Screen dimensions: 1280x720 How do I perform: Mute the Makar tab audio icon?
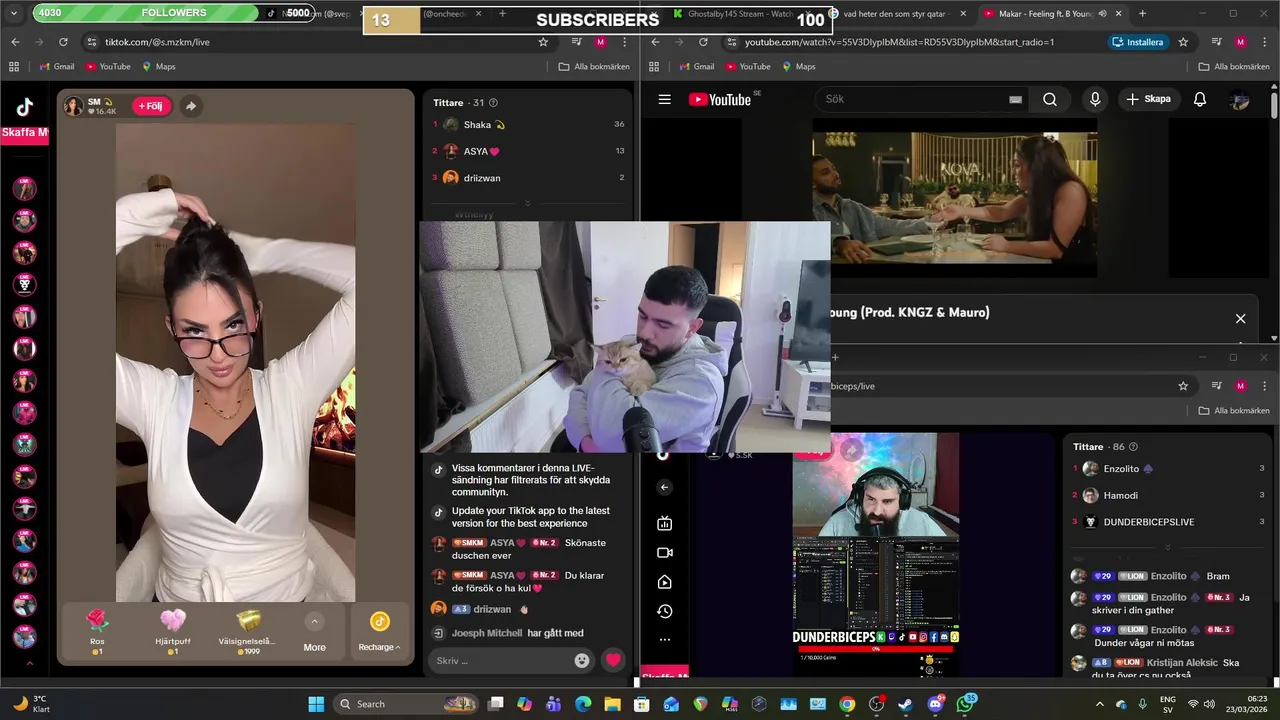click(1102, 14)
